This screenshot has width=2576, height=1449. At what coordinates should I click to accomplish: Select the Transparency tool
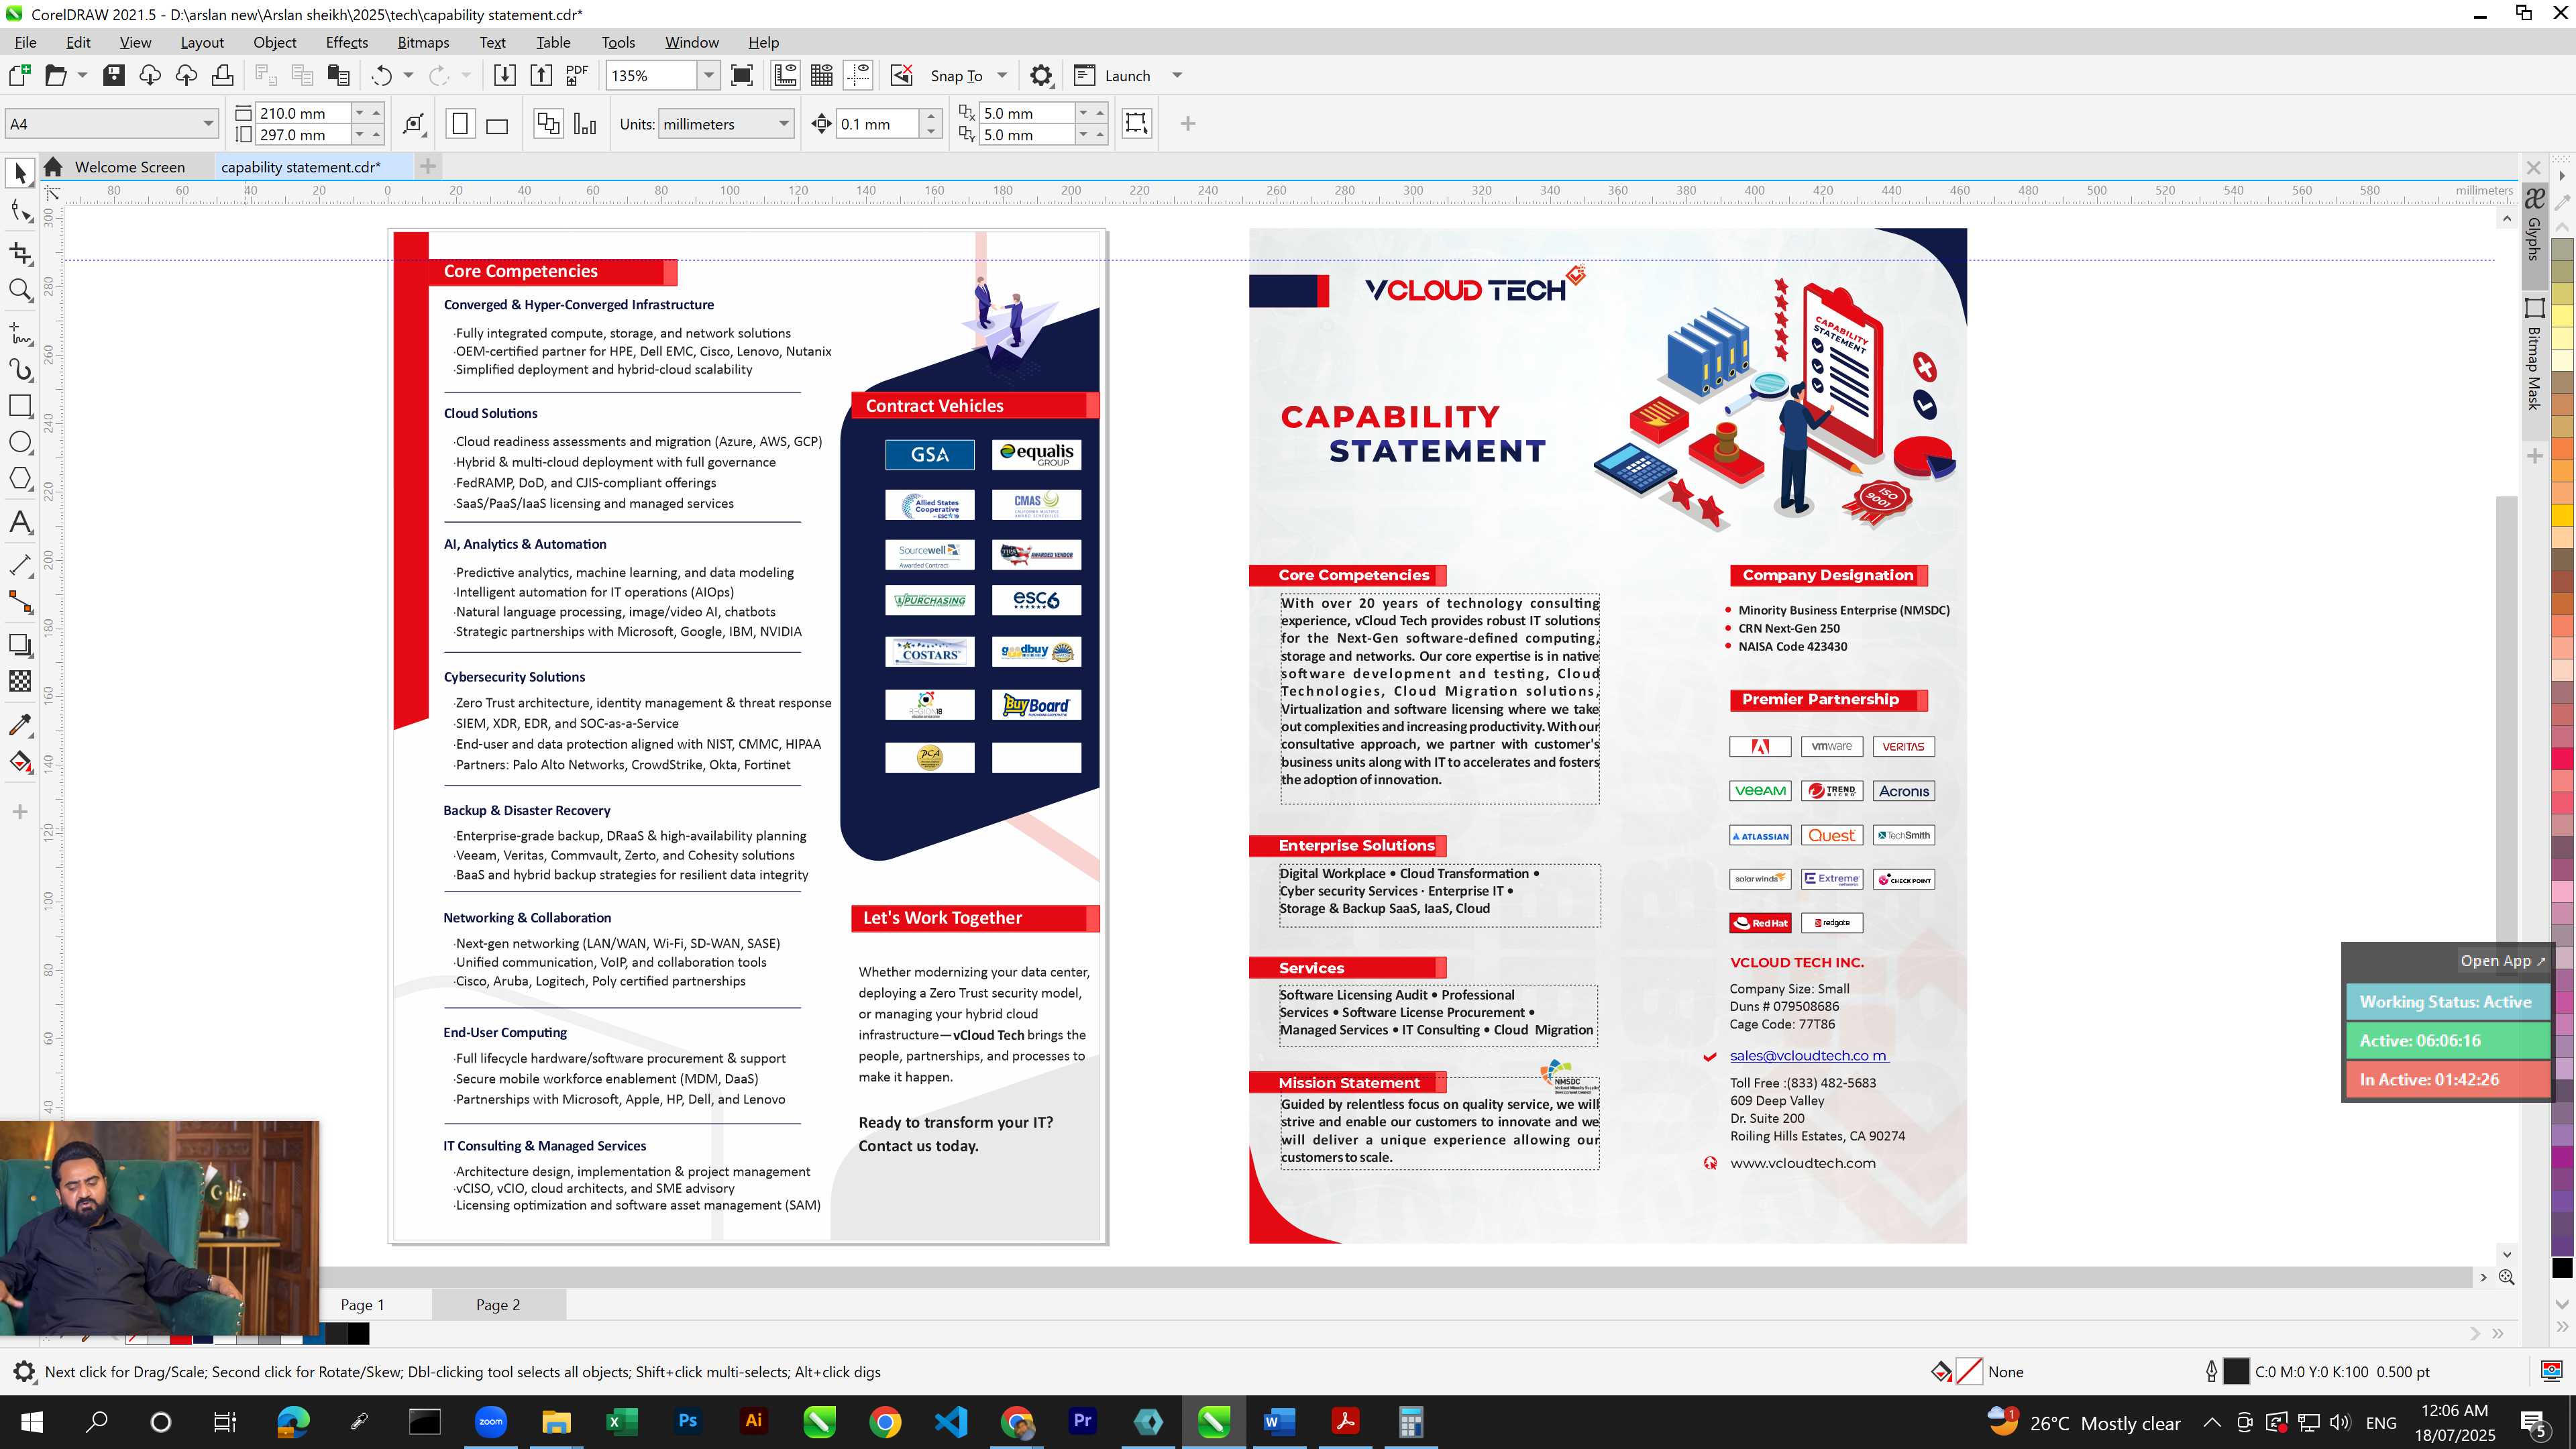point(20,681)
